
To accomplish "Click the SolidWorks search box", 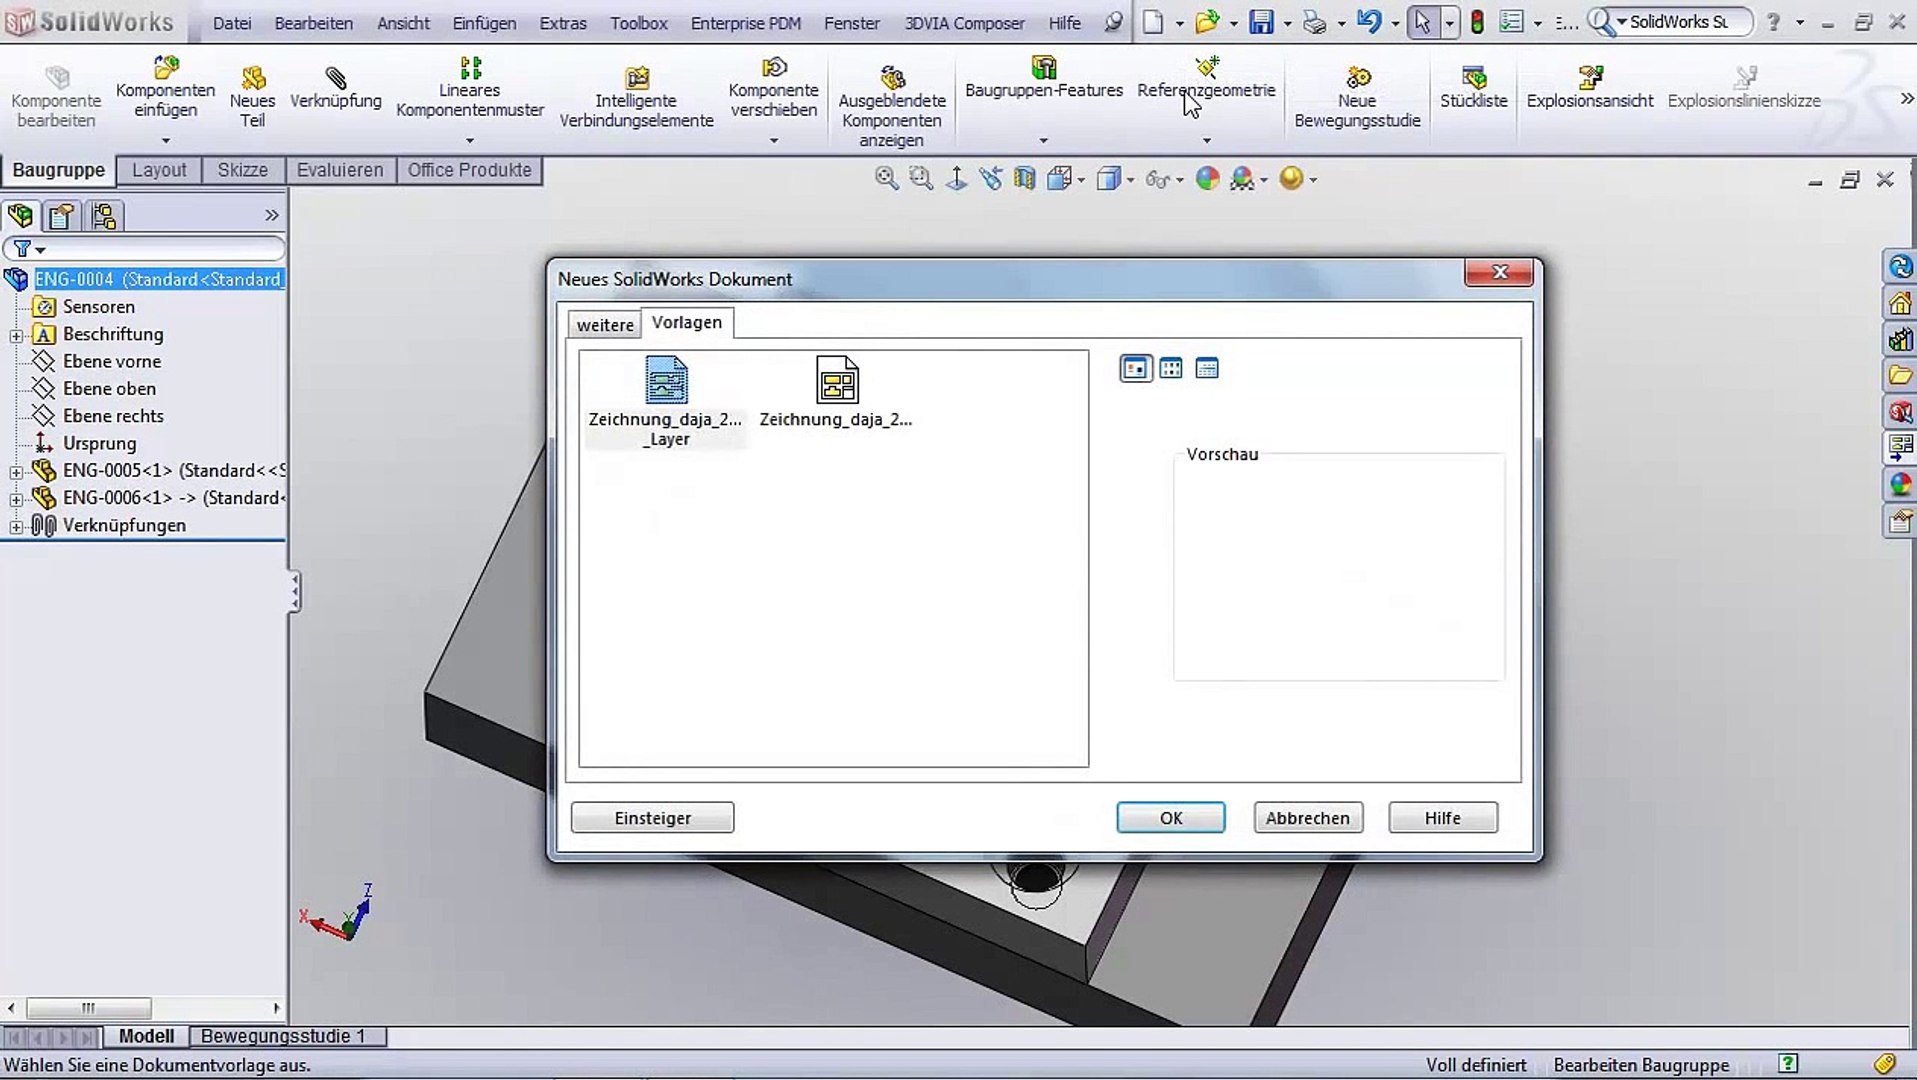I will point(1671,22).
